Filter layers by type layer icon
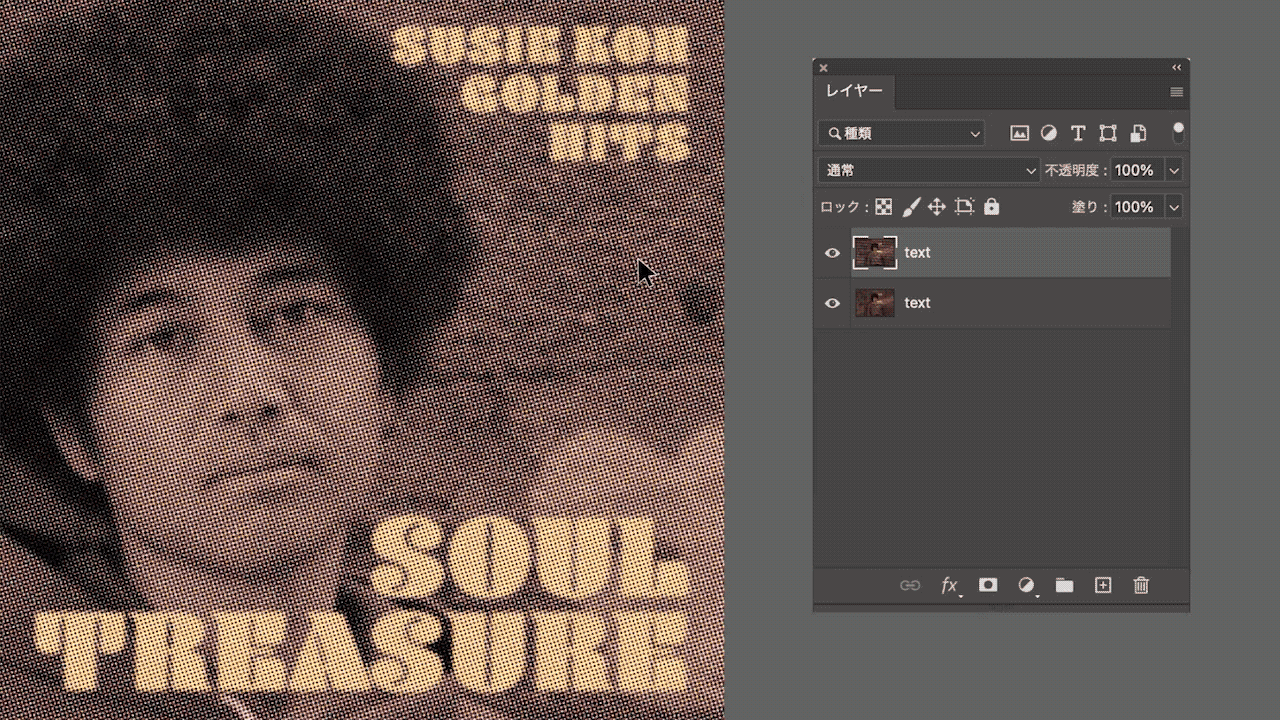The image size is (1280, 720). 1078,133
